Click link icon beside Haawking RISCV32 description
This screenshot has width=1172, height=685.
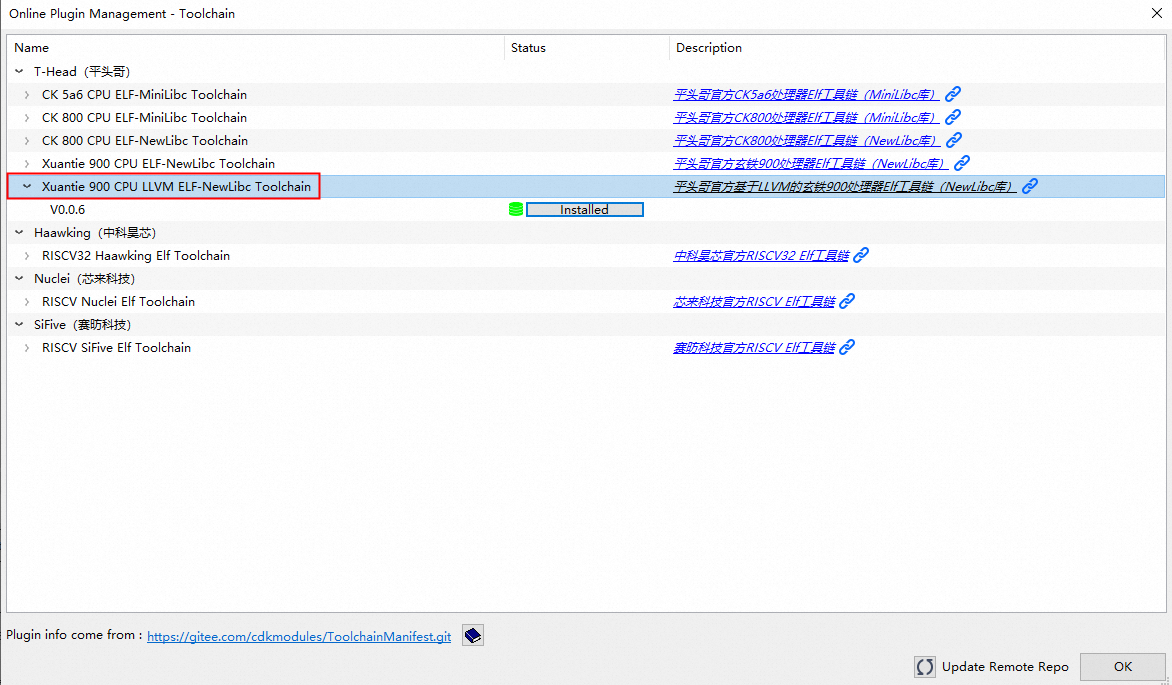pyautogui.click(x=861, y=255)
